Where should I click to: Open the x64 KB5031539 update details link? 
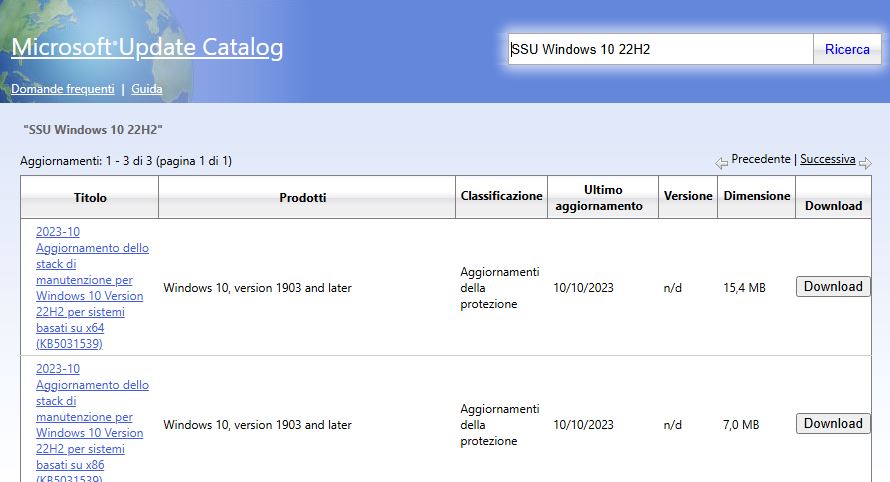[92, 288]
